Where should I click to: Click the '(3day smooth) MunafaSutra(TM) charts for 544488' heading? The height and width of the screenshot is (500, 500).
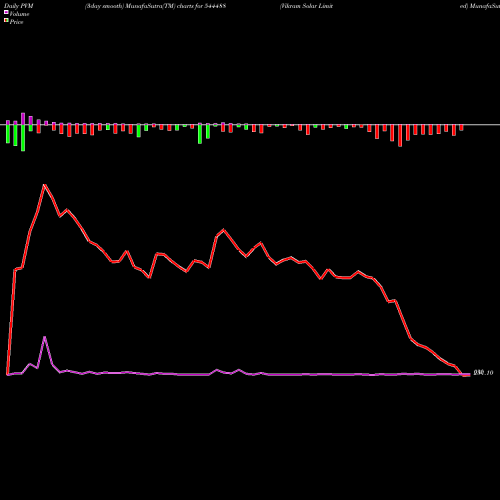point(155,6)
